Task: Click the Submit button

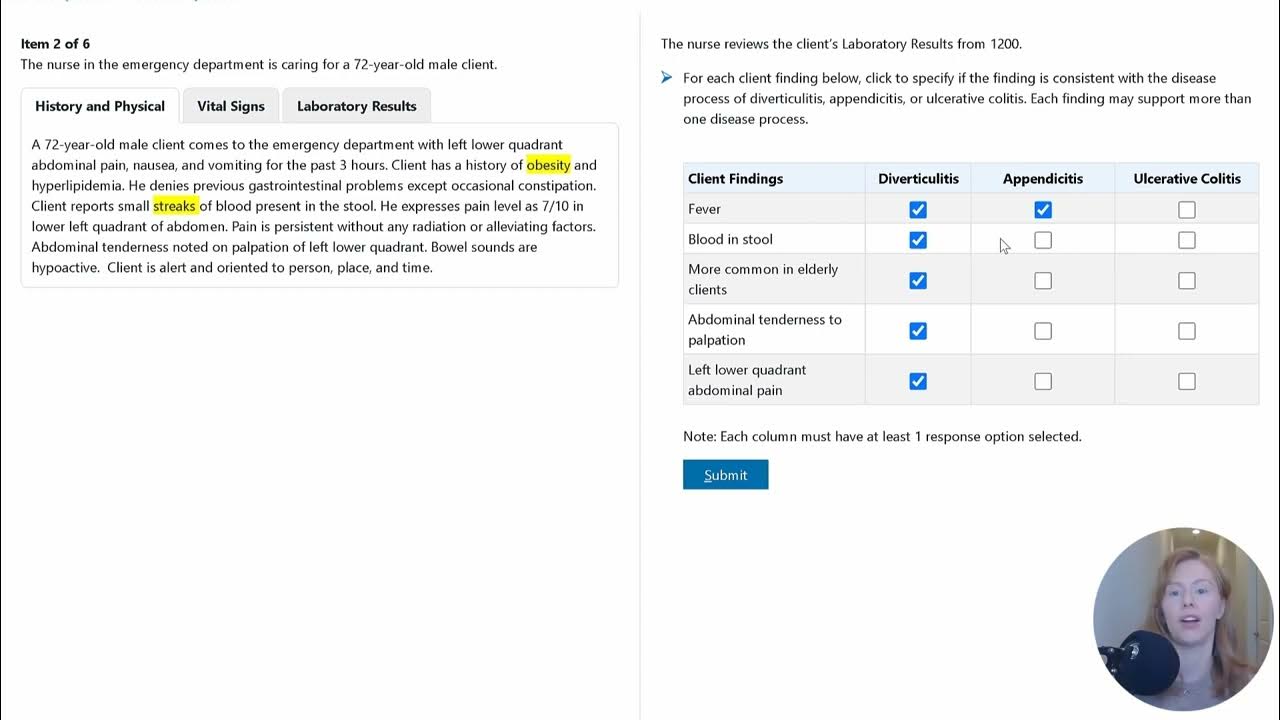Action: coord(725,475)
